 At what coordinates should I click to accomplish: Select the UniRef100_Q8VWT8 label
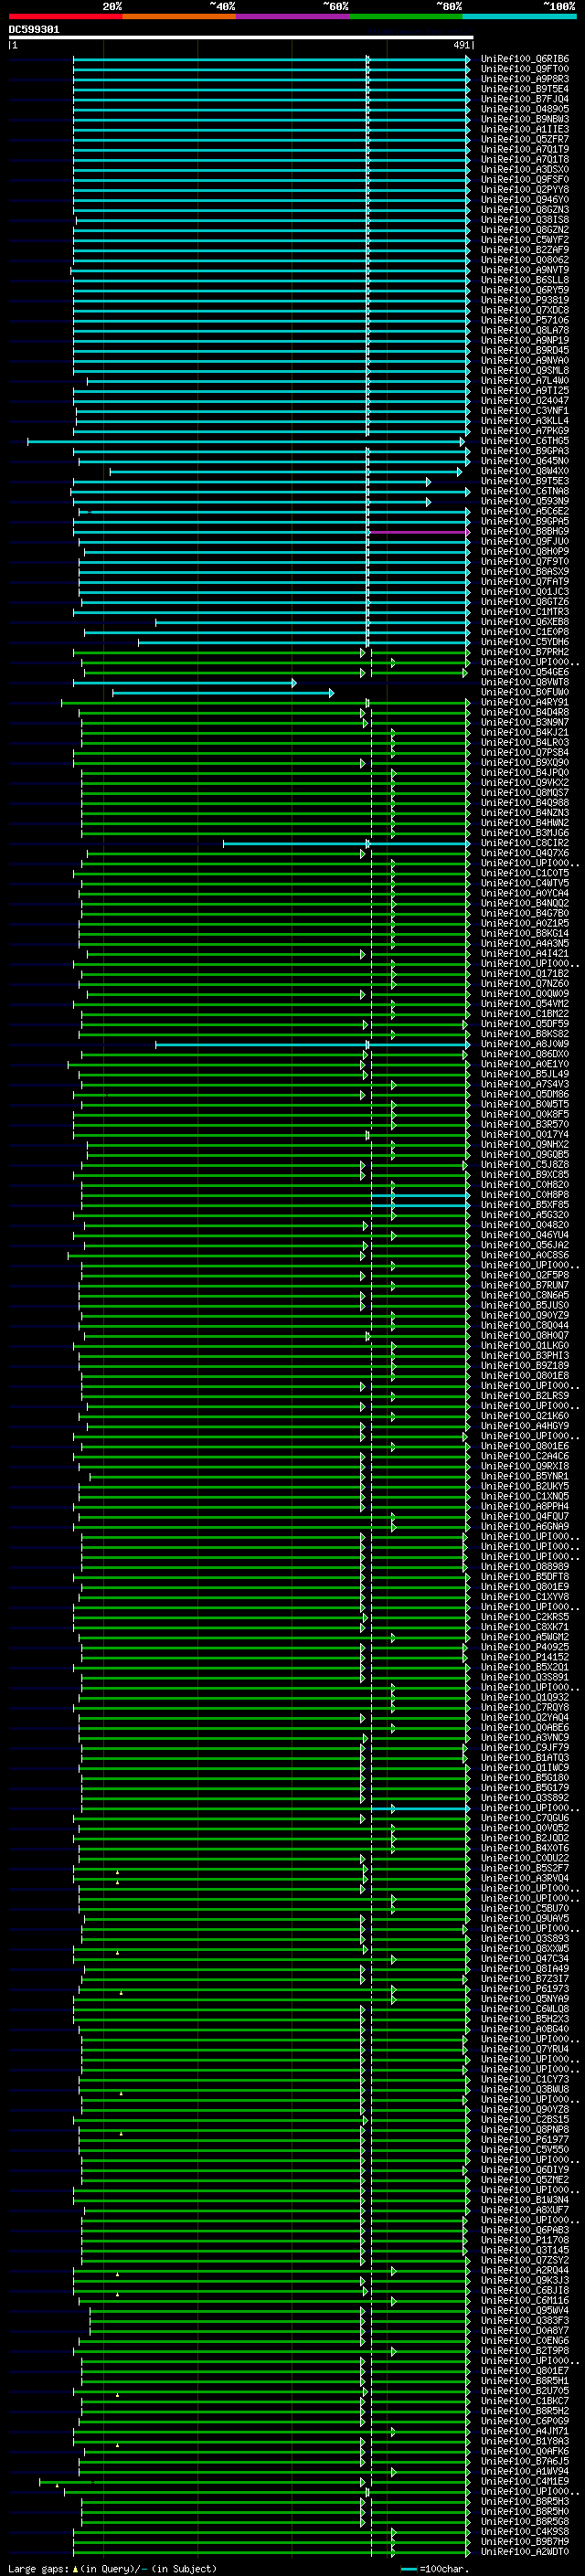point(525,682)
